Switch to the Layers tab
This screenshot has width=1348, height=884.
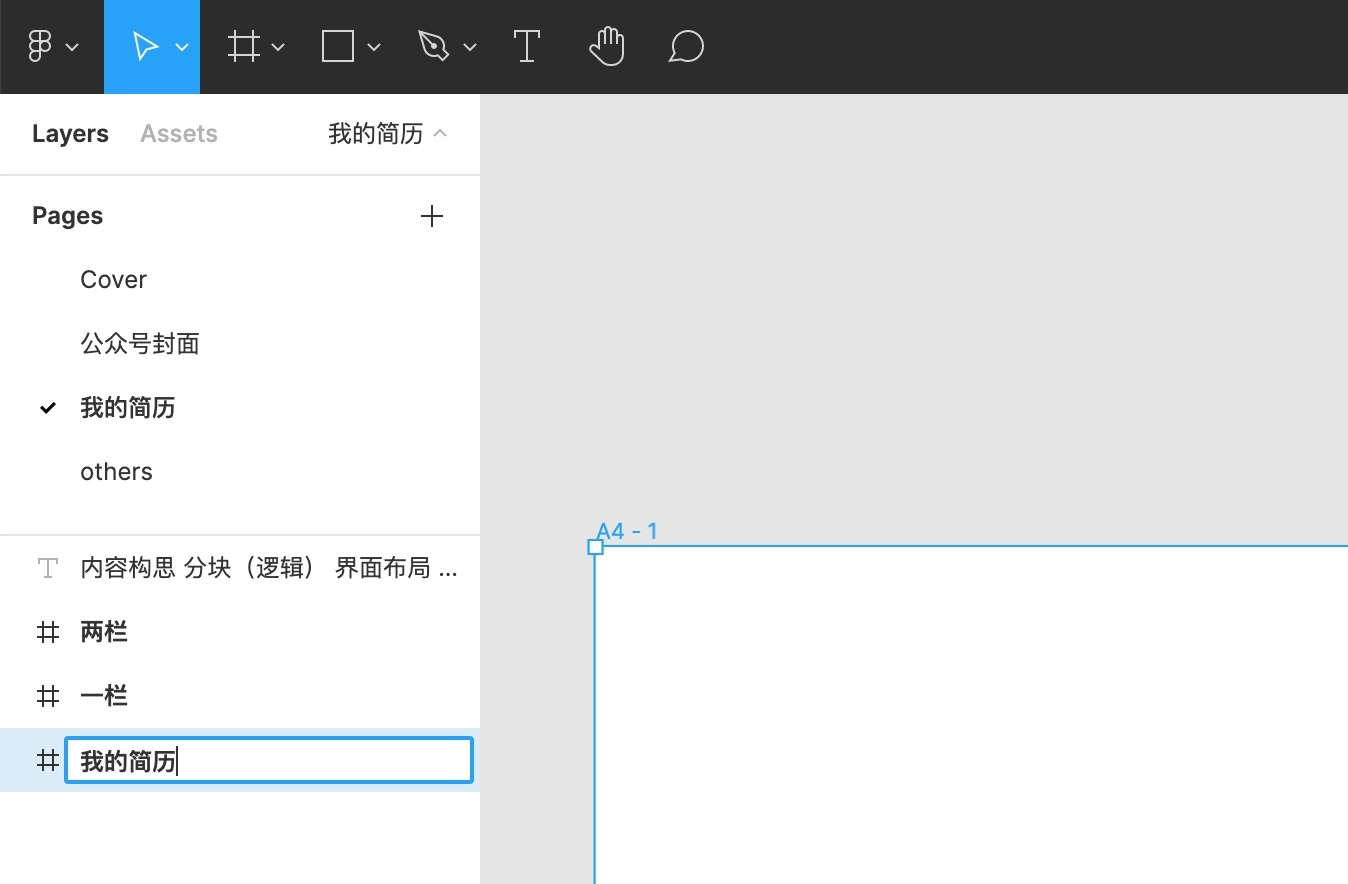[x=69, y=133]
